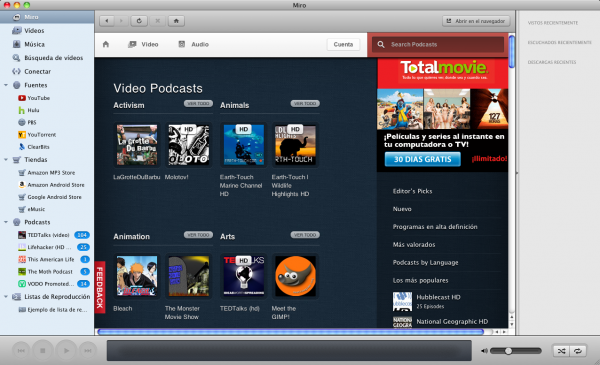
Task: Open TEDTalks (hd) thumbnail
Action: pyautogui.click(x=244, y=276)
